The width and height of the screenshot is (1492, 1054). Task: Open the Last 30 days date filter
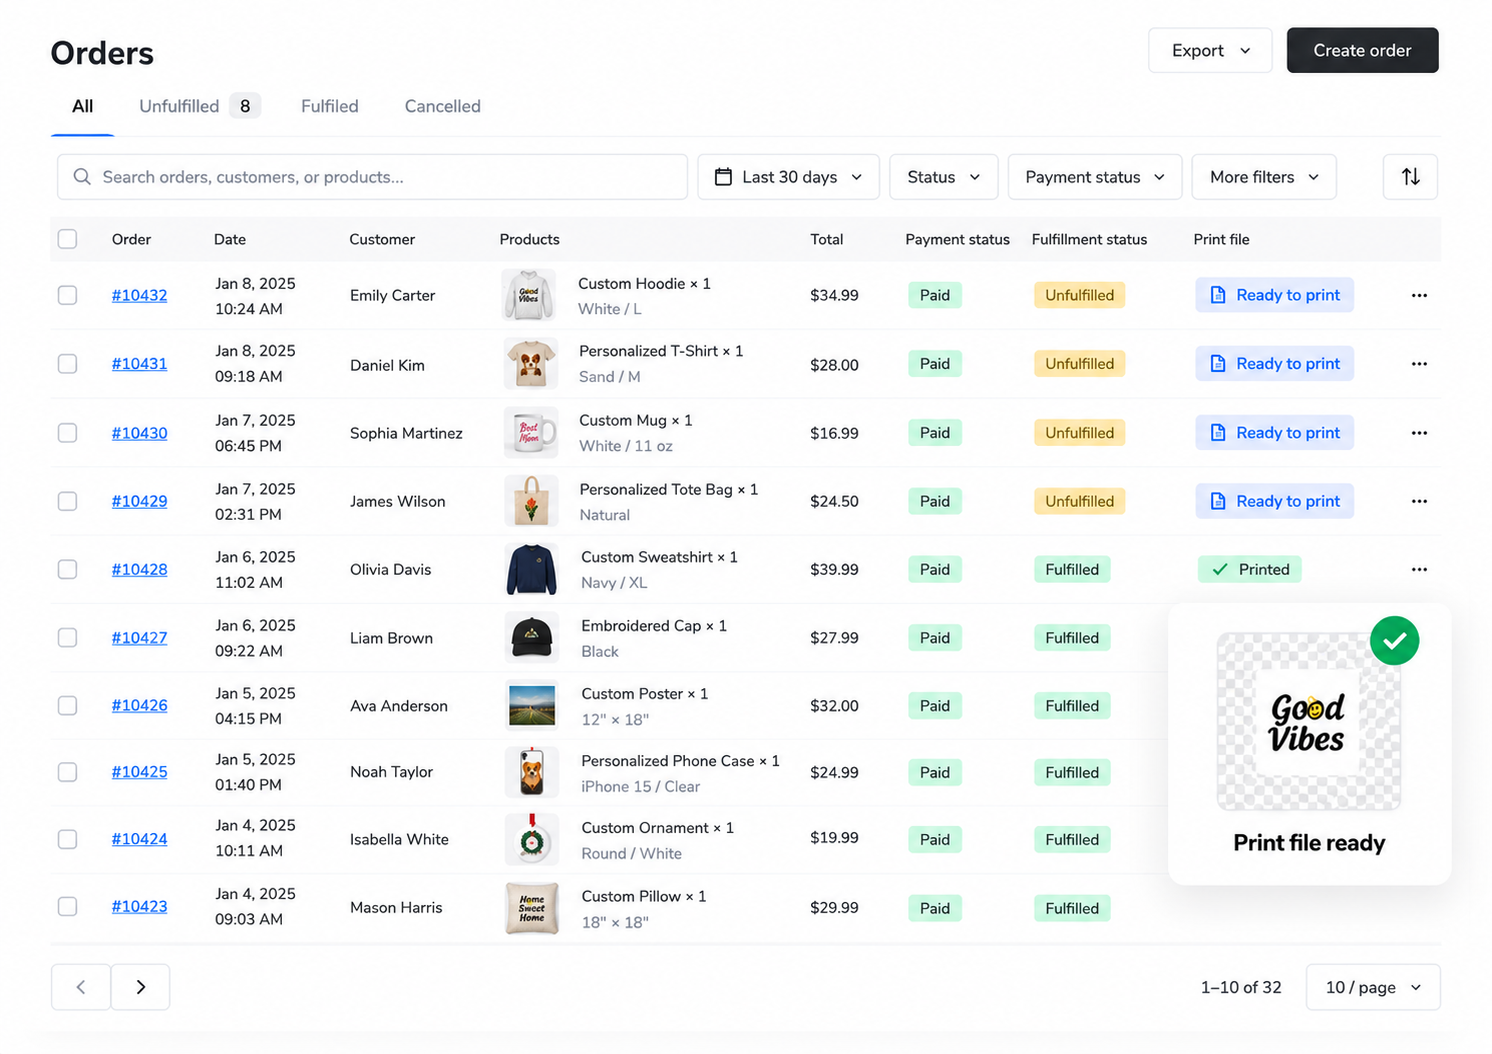pos(788,177)
